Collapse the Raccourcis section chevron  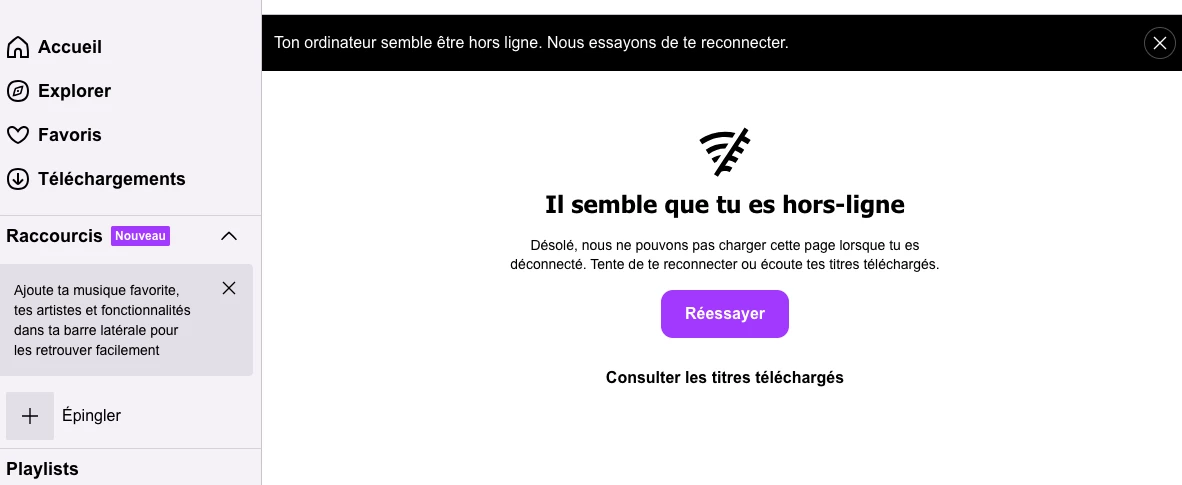pyautogui.click(x=229, y=236)
